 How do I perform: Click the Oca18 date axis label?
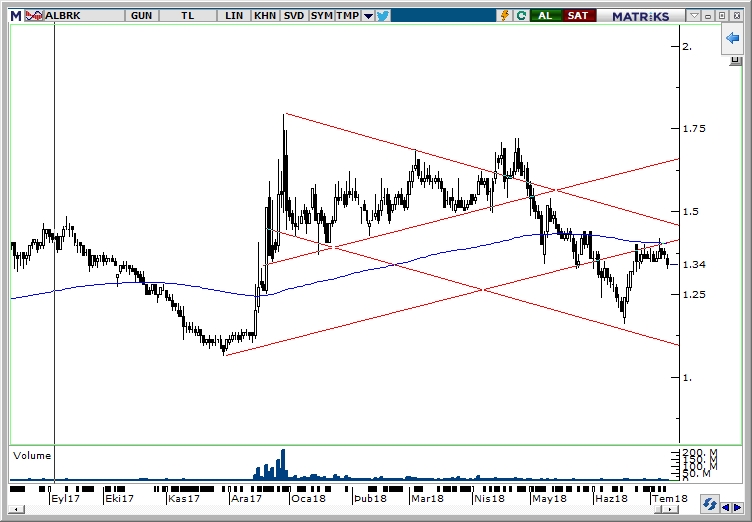(308, 498)
